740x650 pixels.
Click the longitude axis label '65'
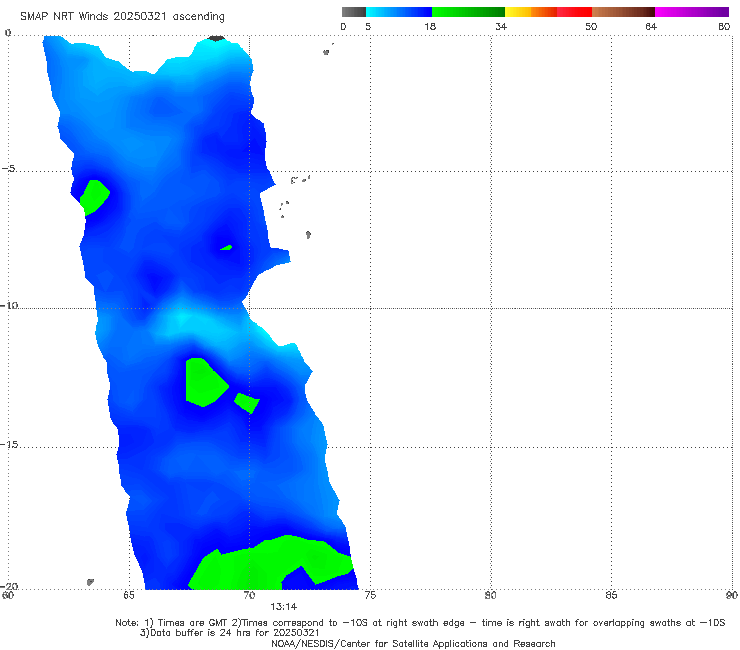click(x=129, y=596)
